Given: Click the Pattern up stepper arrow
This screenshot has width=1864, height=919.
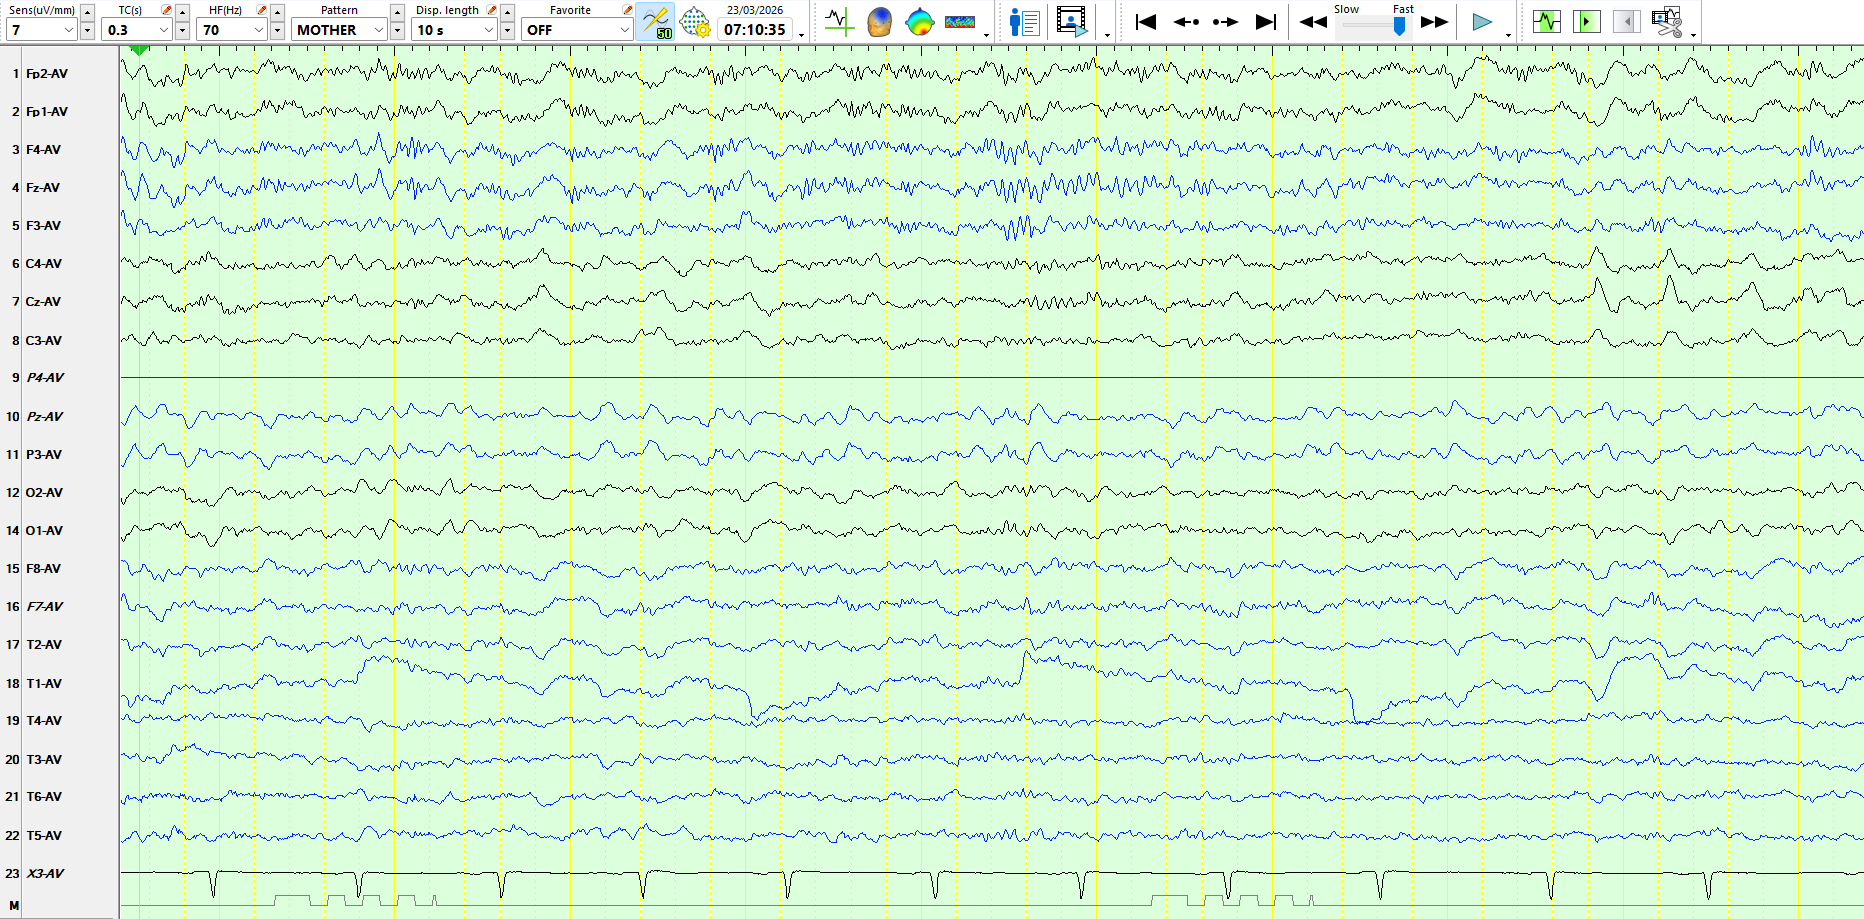Looking at the screenshot, I should (397, 12).
